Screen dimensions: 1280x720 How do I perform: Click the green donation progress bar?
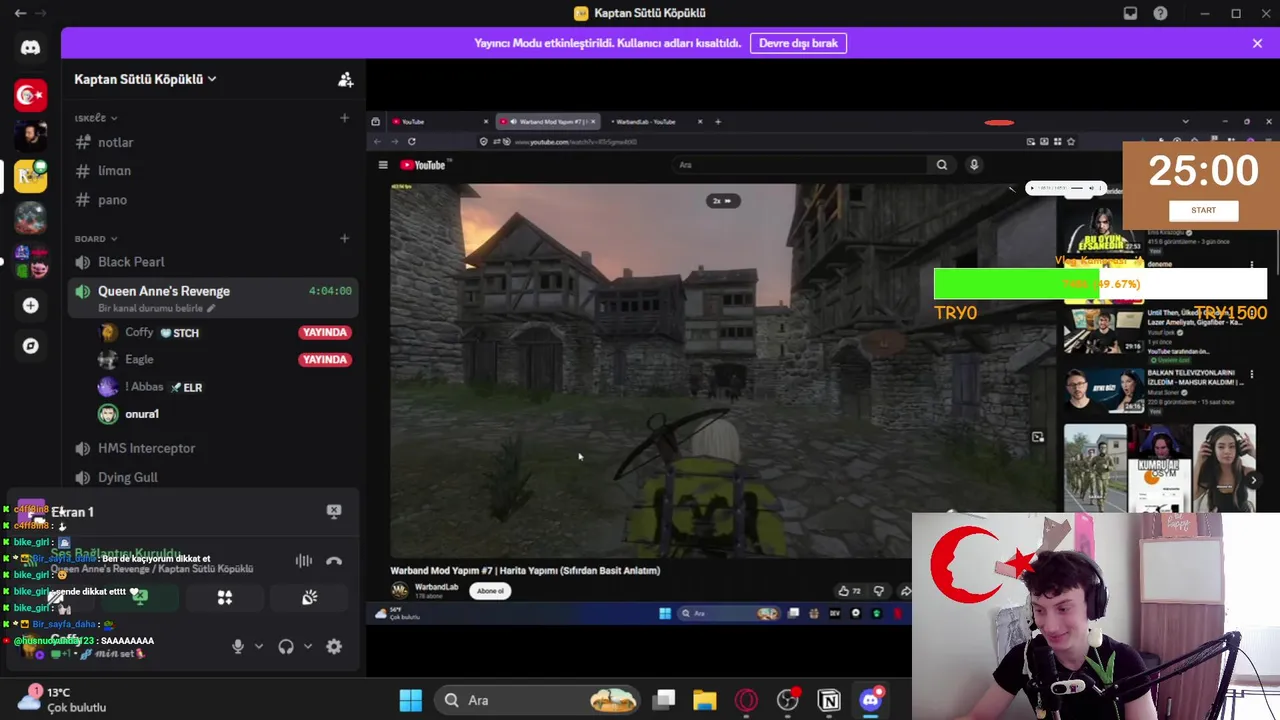[1016, 284]
